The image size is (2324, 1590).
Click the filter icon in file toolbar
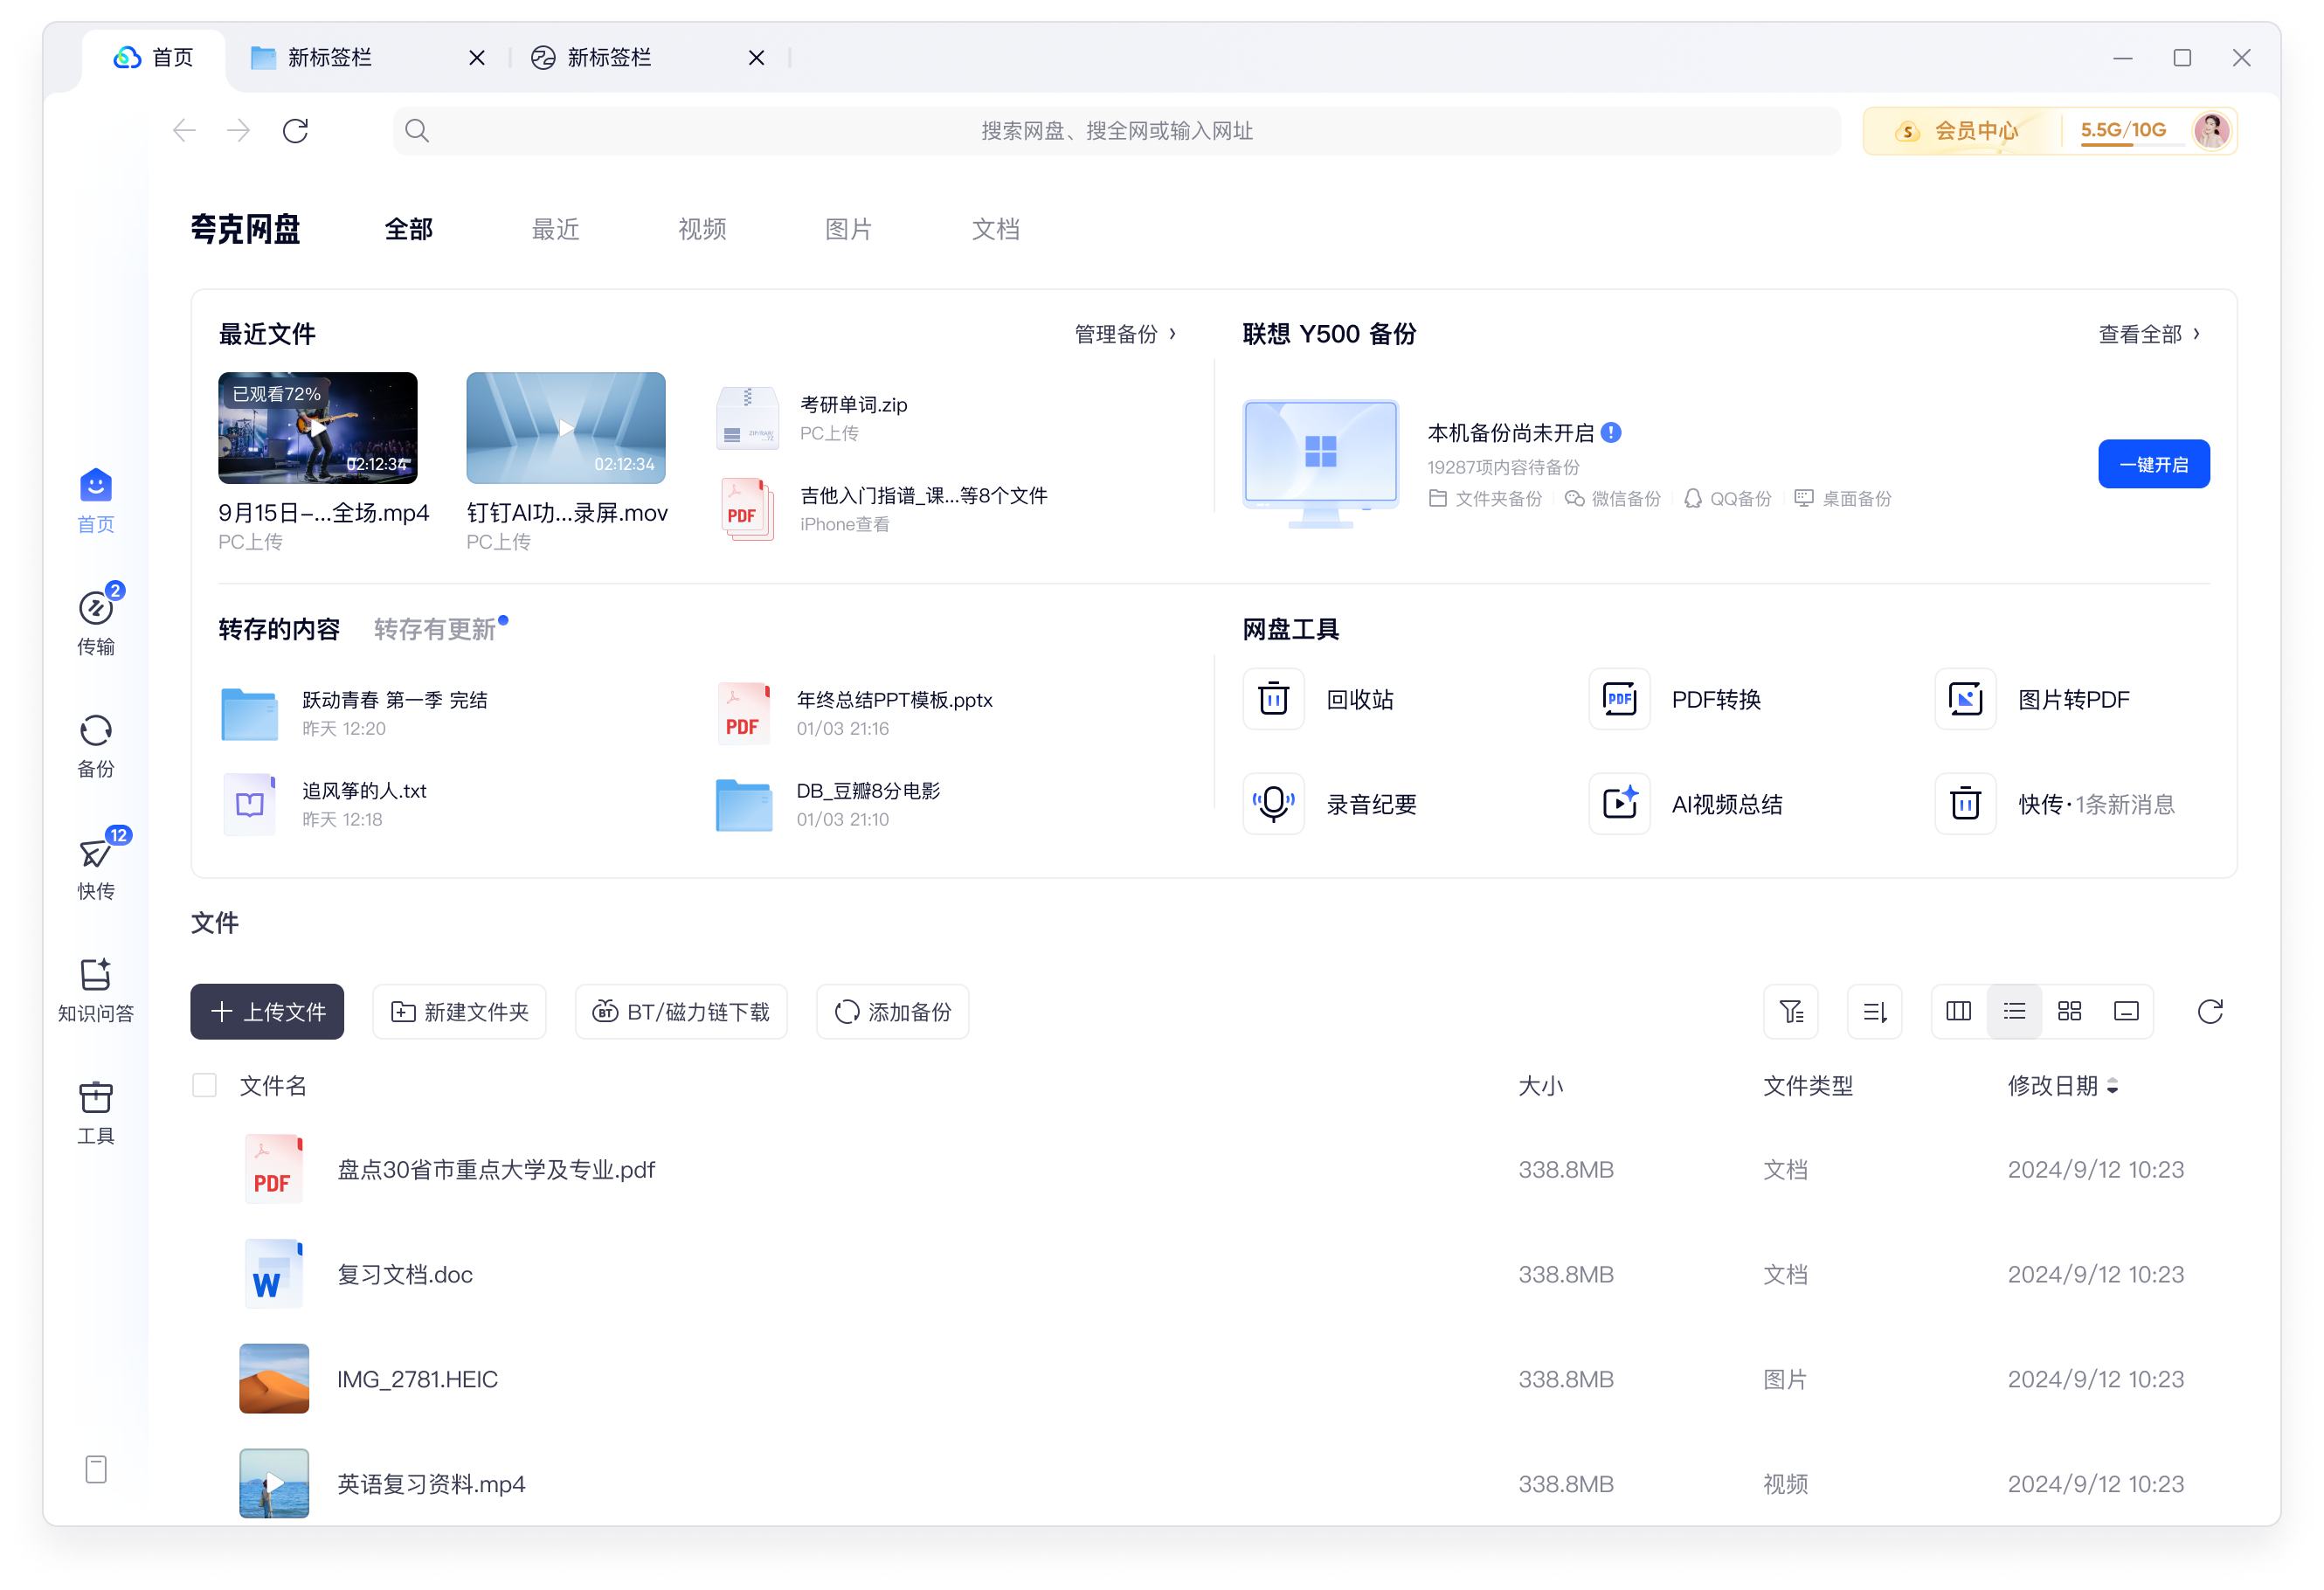(x=1791, y=1012)
